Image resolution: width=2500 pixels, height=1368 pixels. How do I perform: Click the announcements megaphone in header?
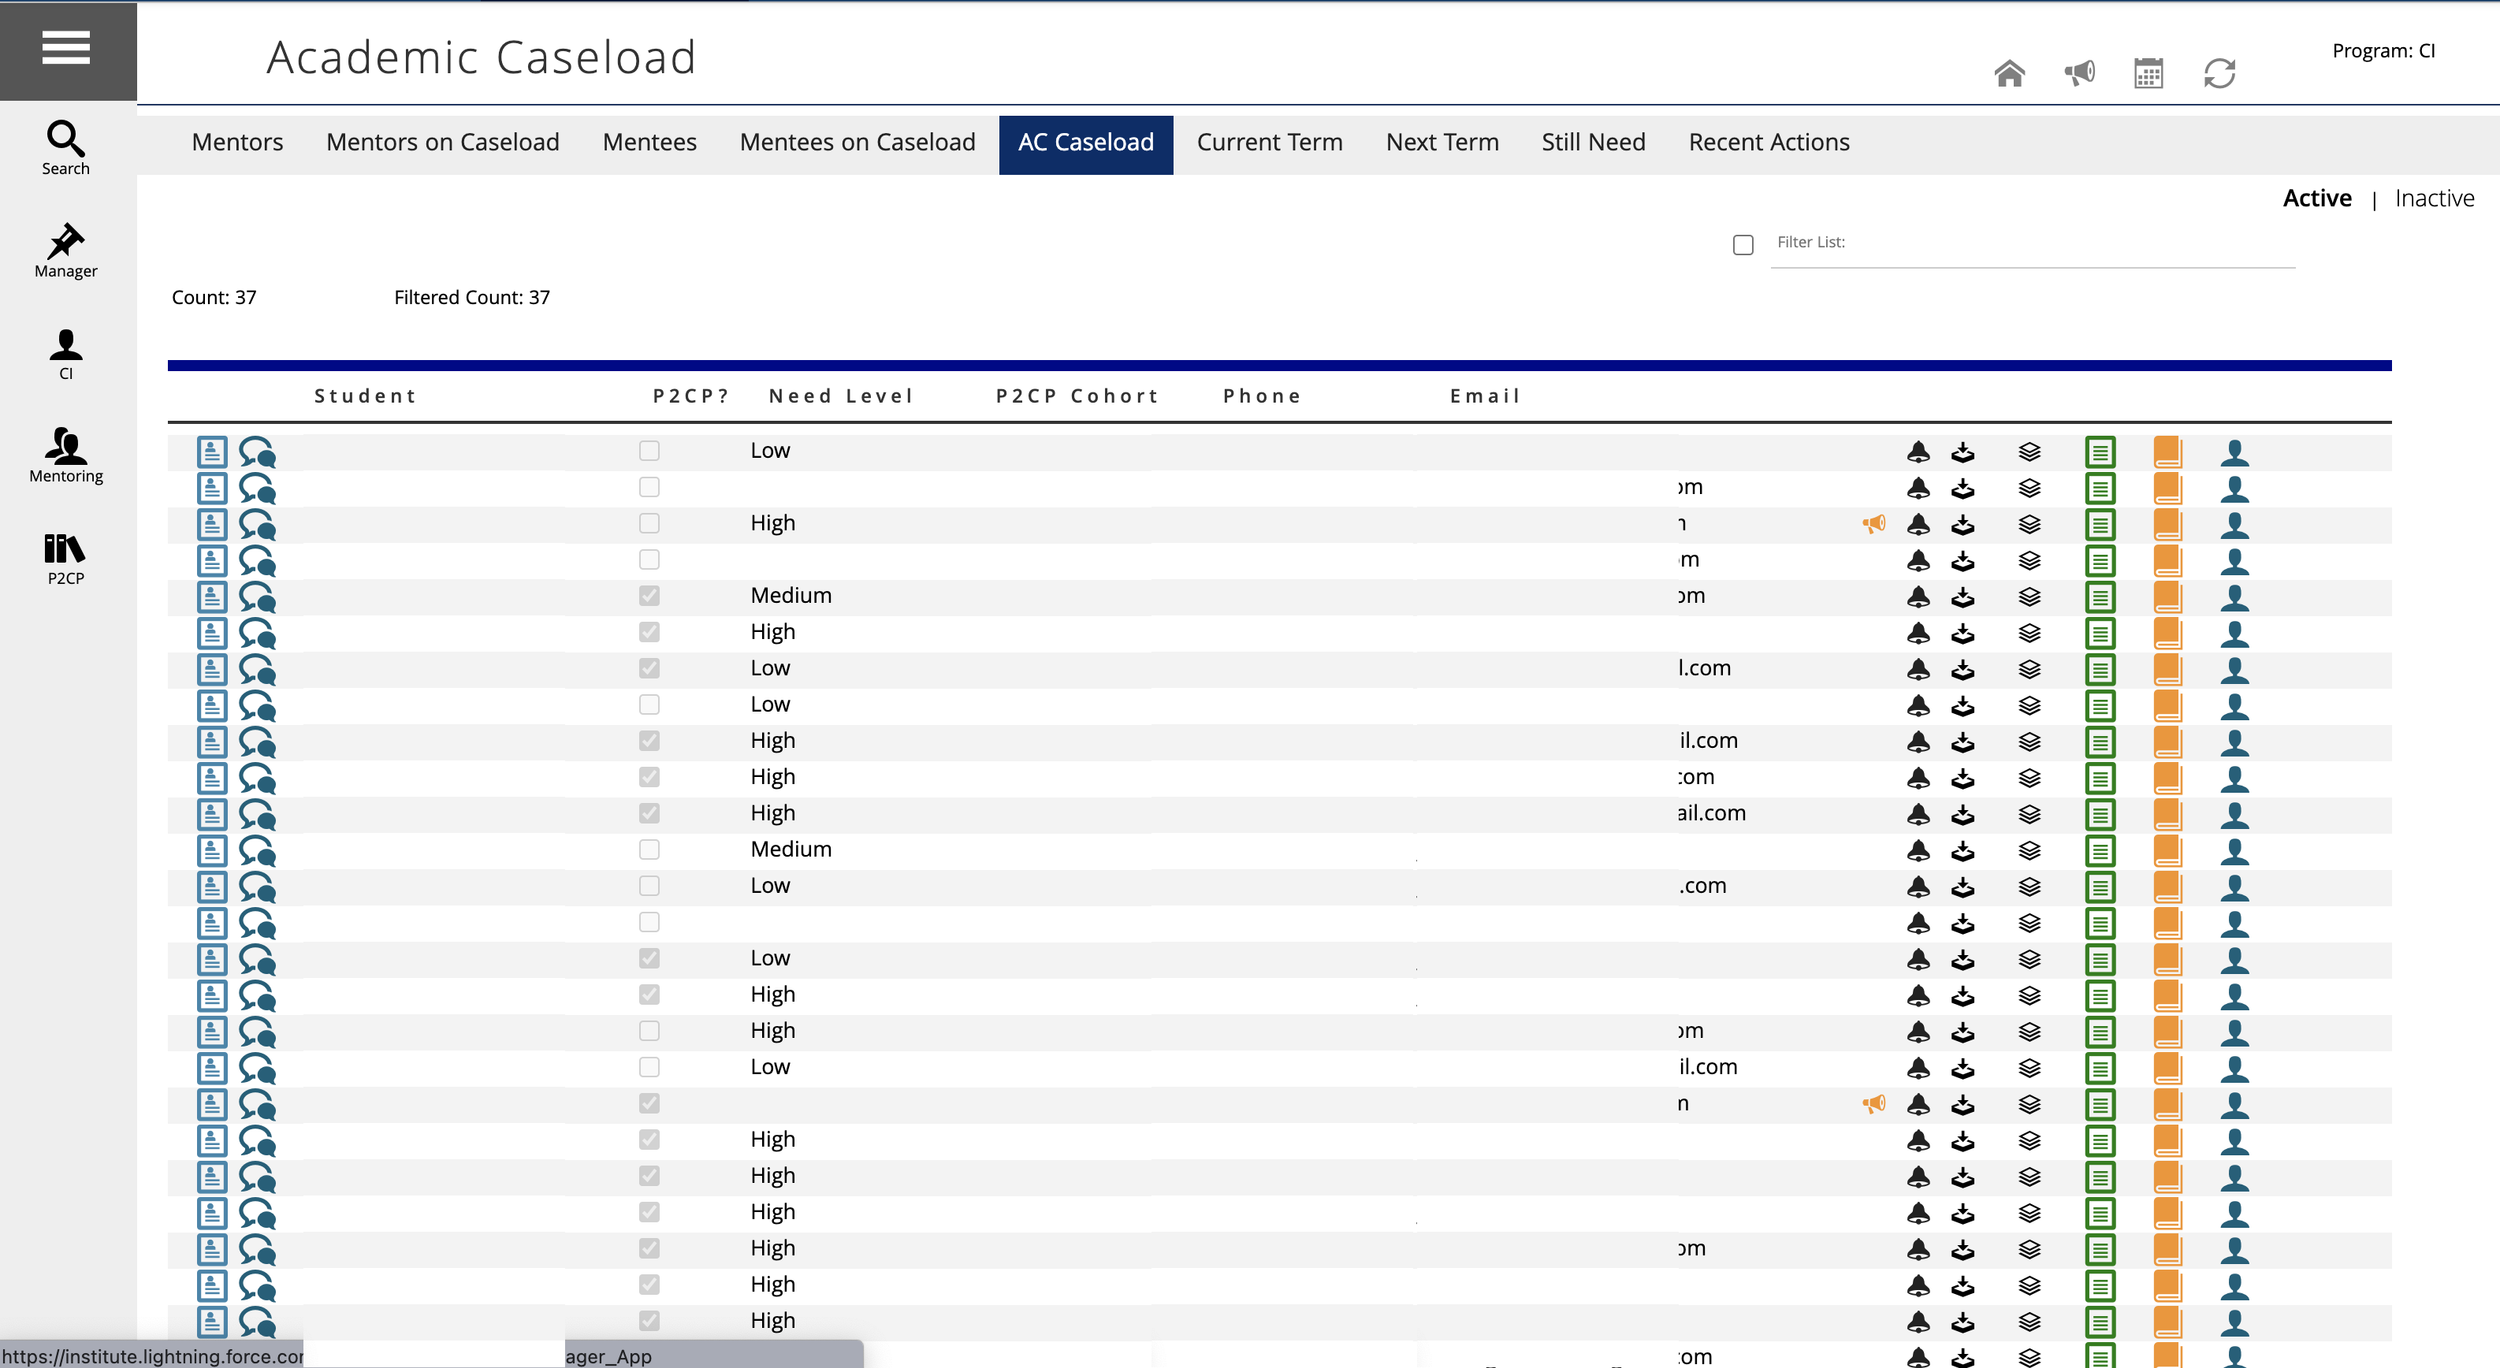pyautogui.click(x=2079, y=73)
